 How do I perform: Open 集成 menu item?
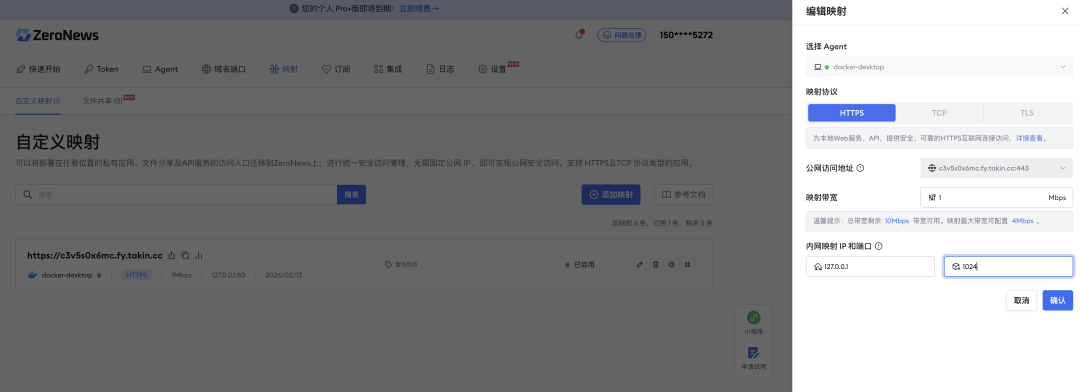[x=388, y=69]
